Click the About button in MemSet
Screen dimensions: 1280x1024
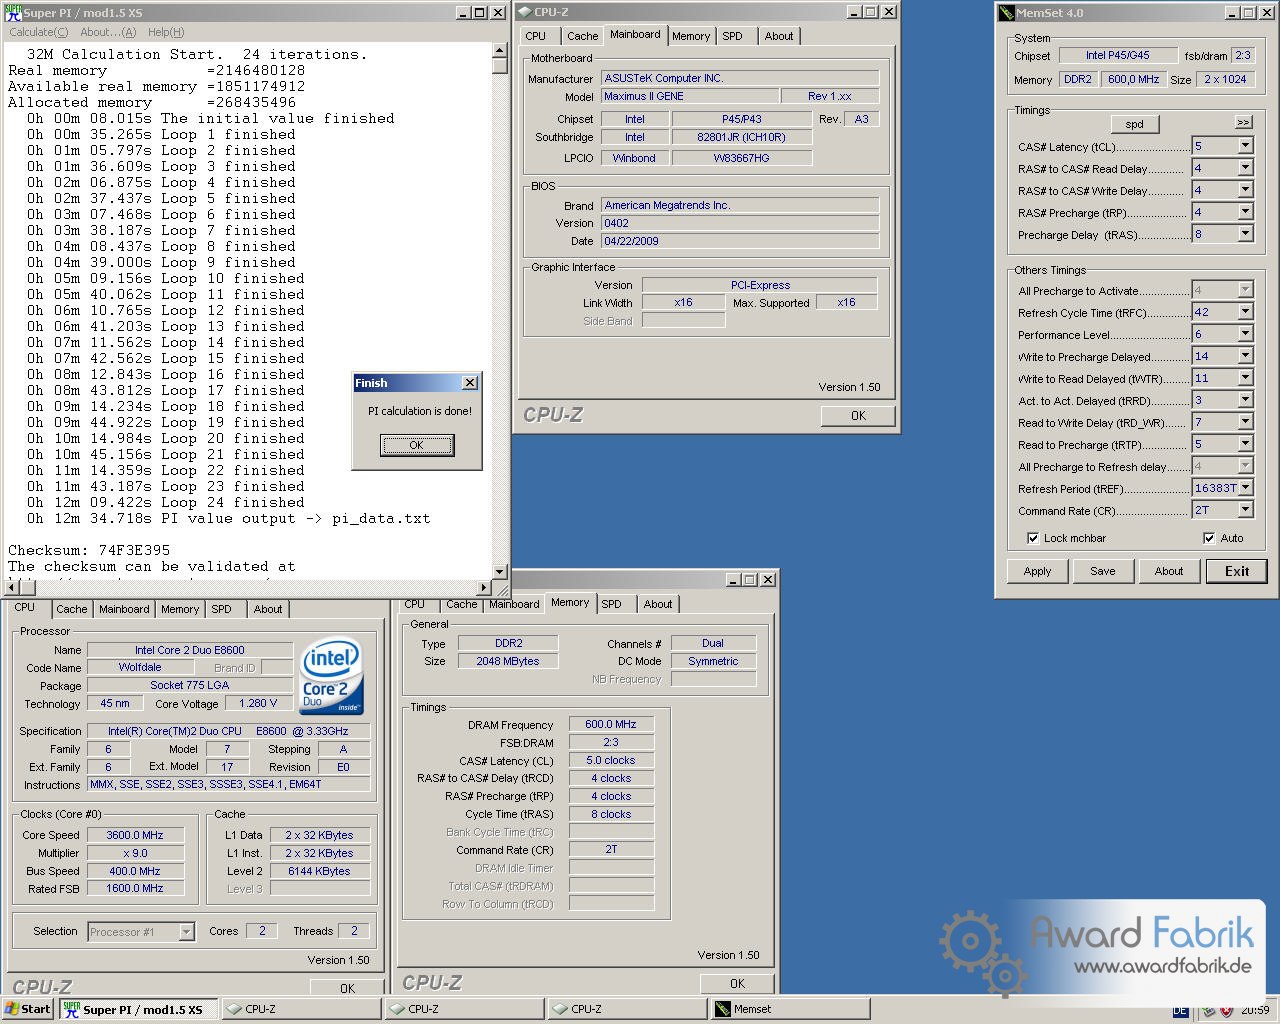point(1169,571)
